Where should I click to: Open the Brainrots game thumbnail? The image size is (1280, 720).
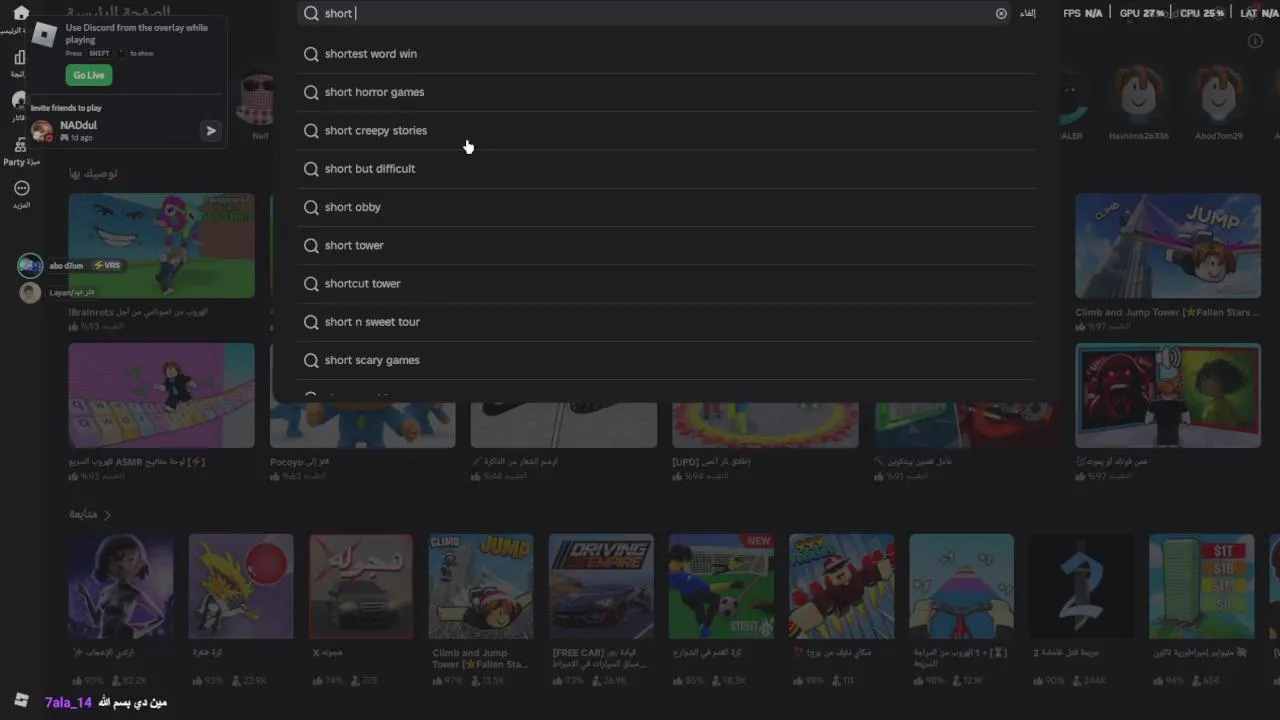[x=161, y=246]
